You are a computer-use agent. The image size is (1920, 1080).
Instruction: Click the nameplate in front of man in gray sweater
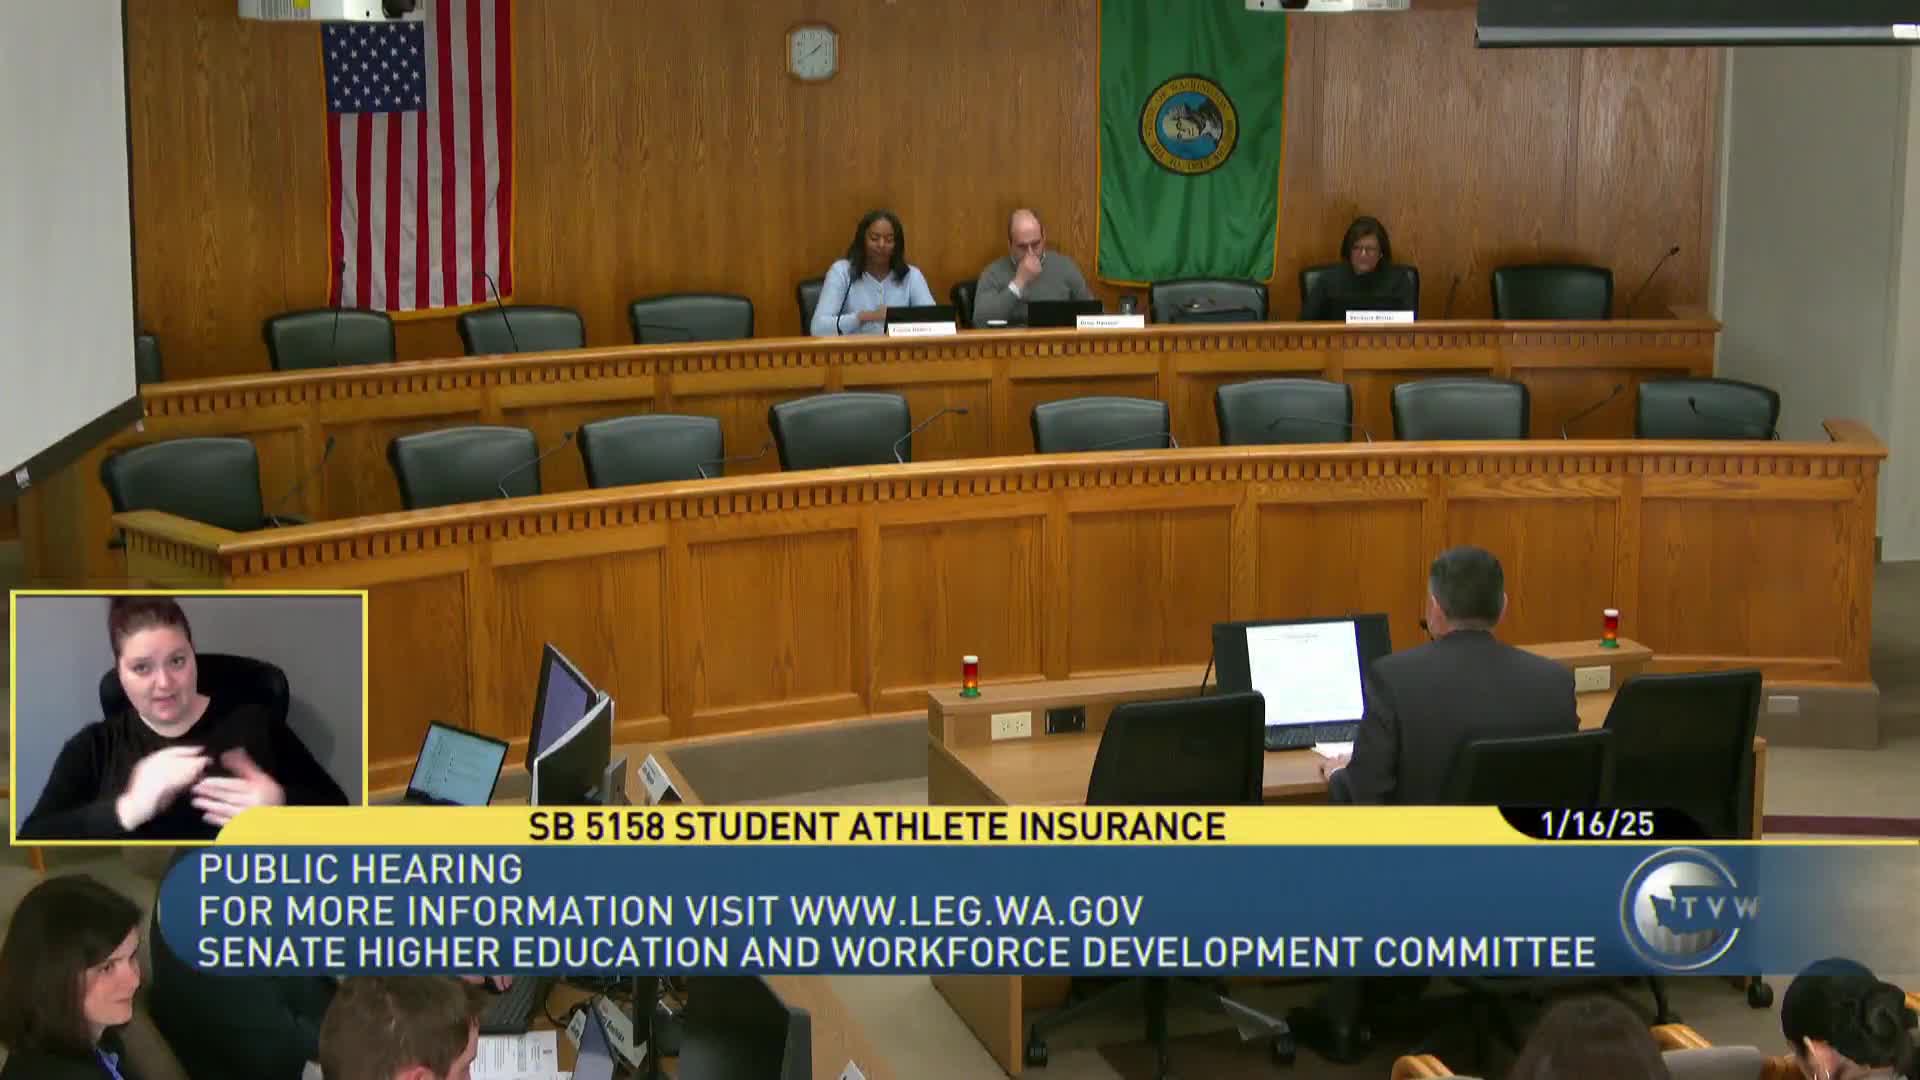point(1109,322)
